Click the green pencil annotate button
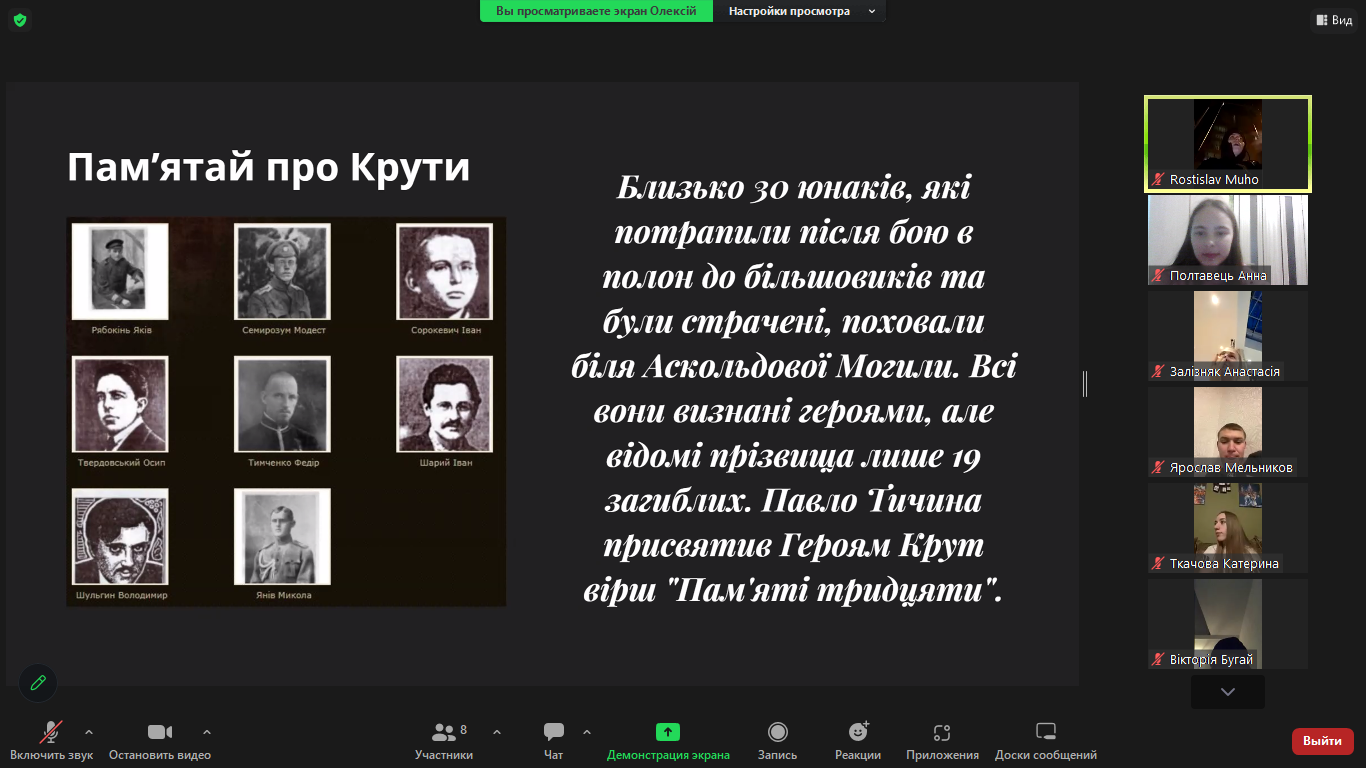The width and height of the screenshot is (1366, 768). [x=38, y=683]
